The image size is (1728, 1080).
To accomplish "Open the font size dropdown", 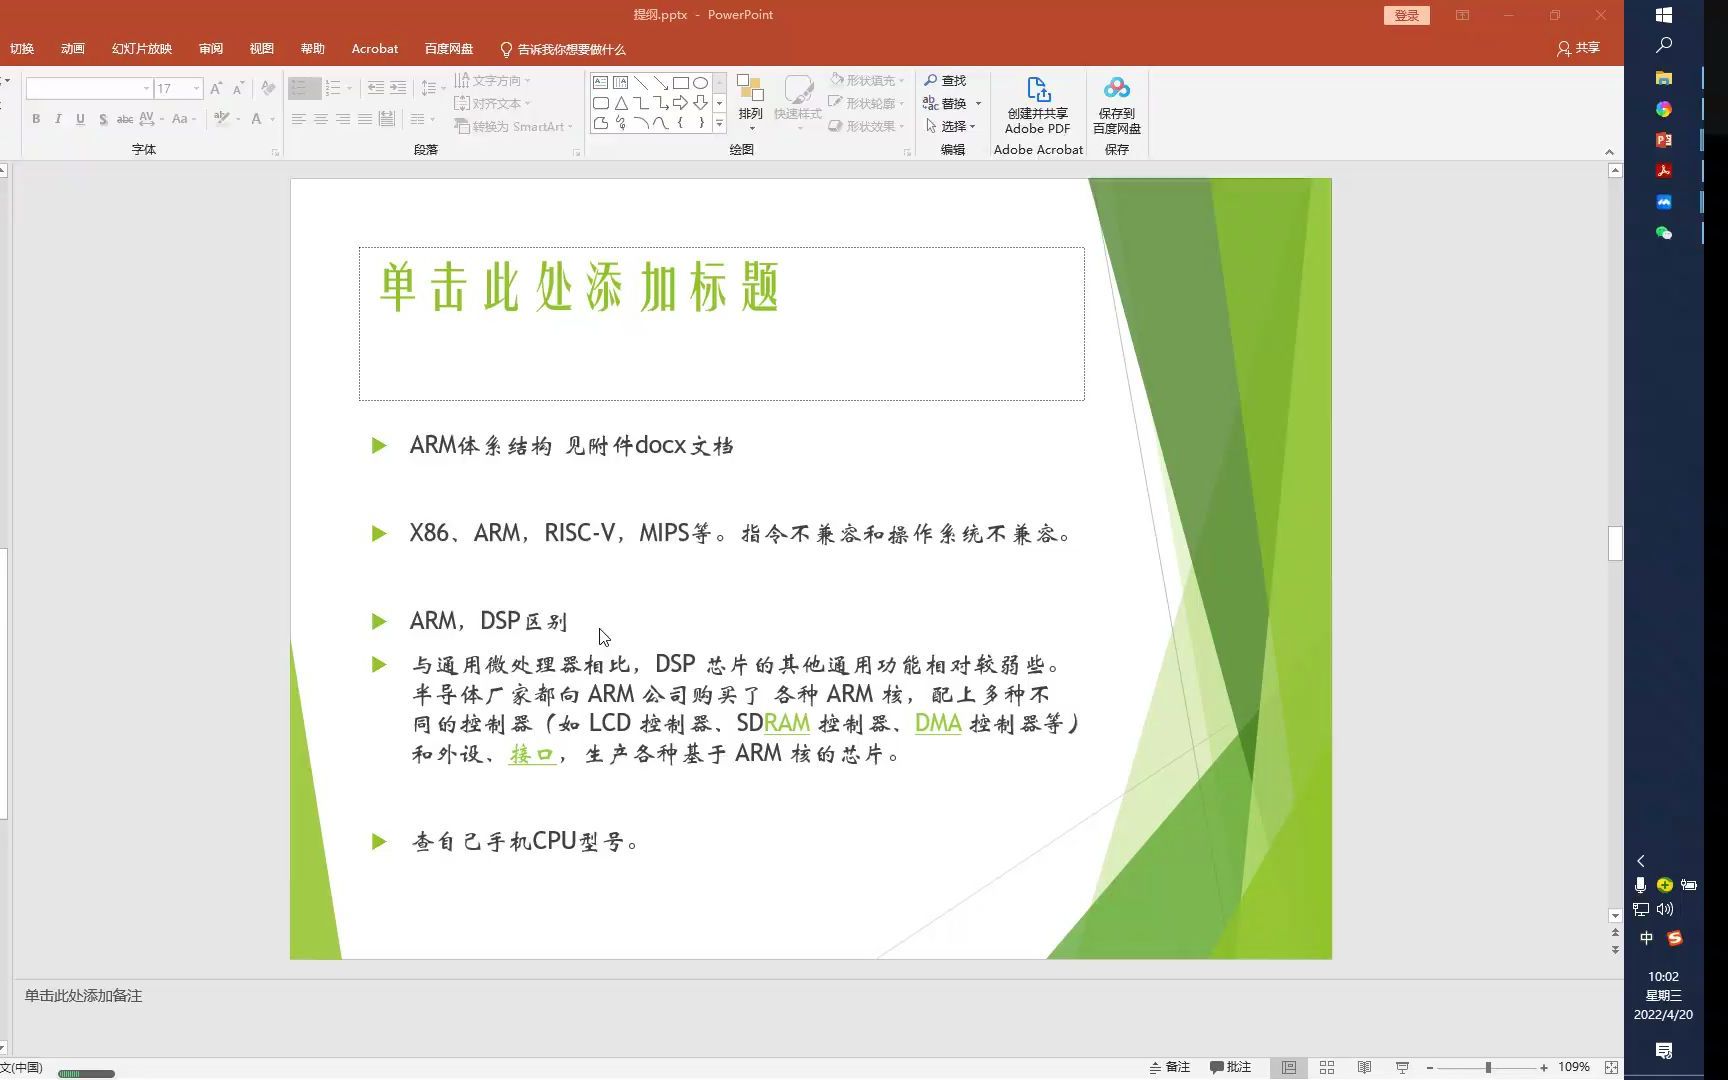I will pyautogui.click(x=196, y=88).
